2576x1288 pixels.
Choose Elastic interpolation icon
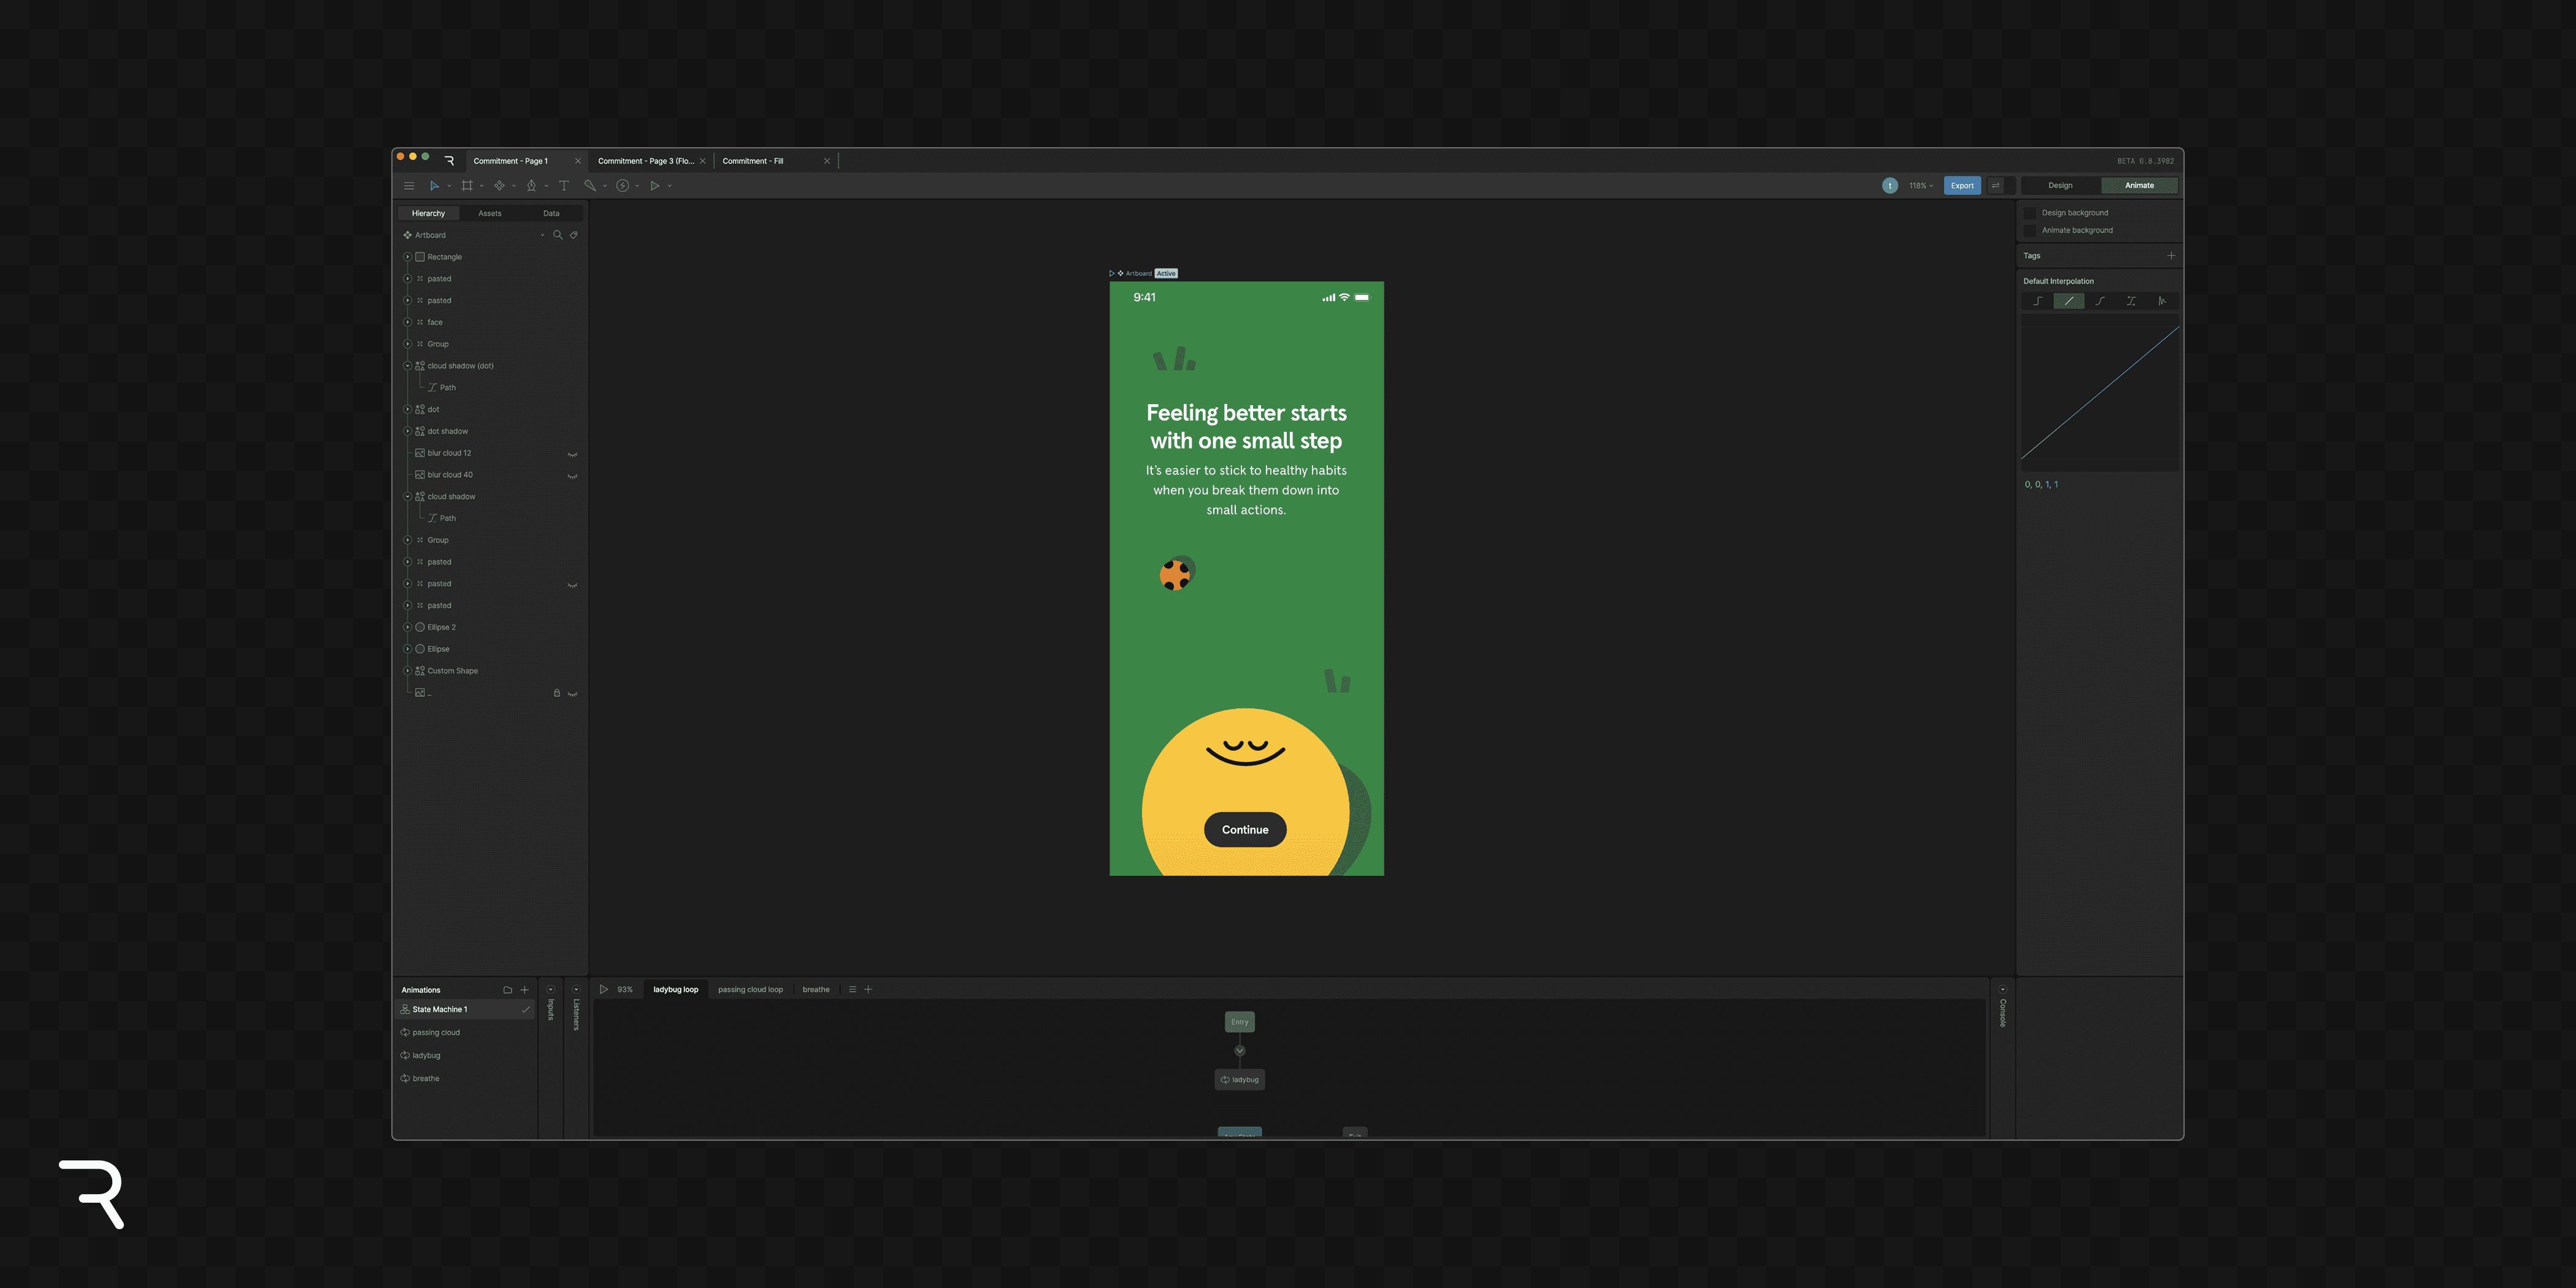[x=2162, y=301]
